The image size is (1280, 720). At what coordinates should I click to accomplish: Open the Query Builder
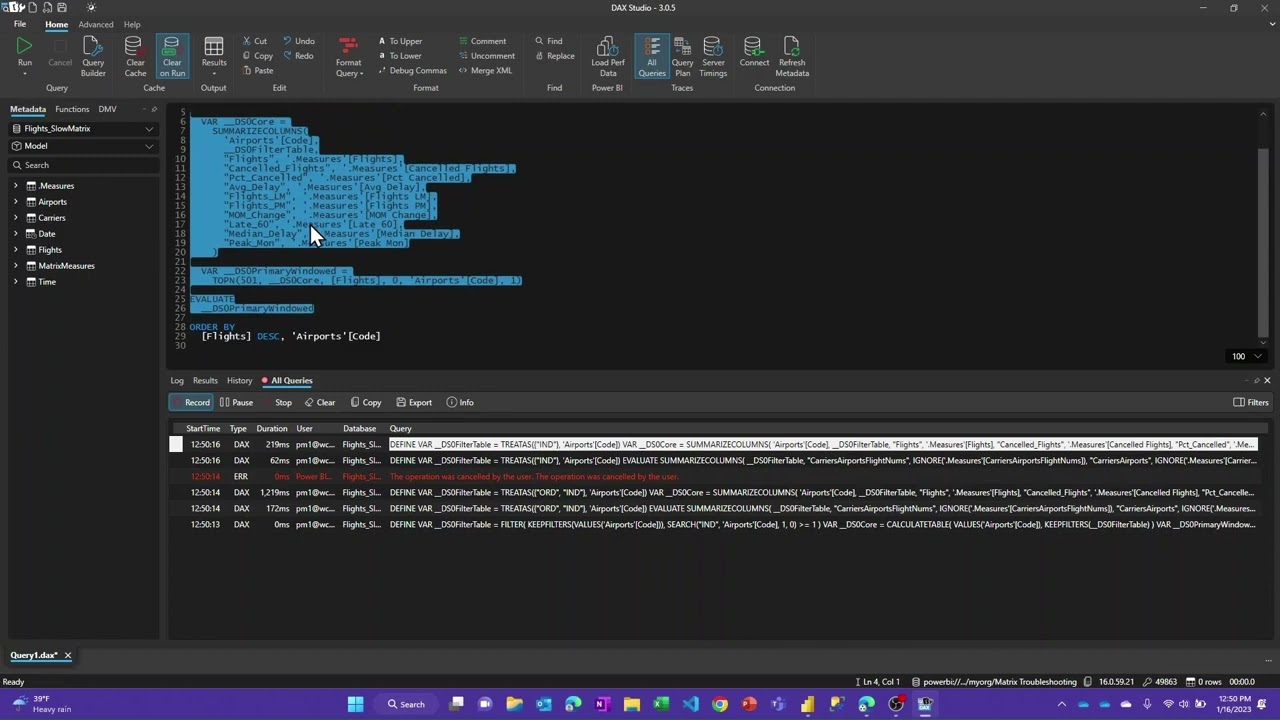(93, 57)
